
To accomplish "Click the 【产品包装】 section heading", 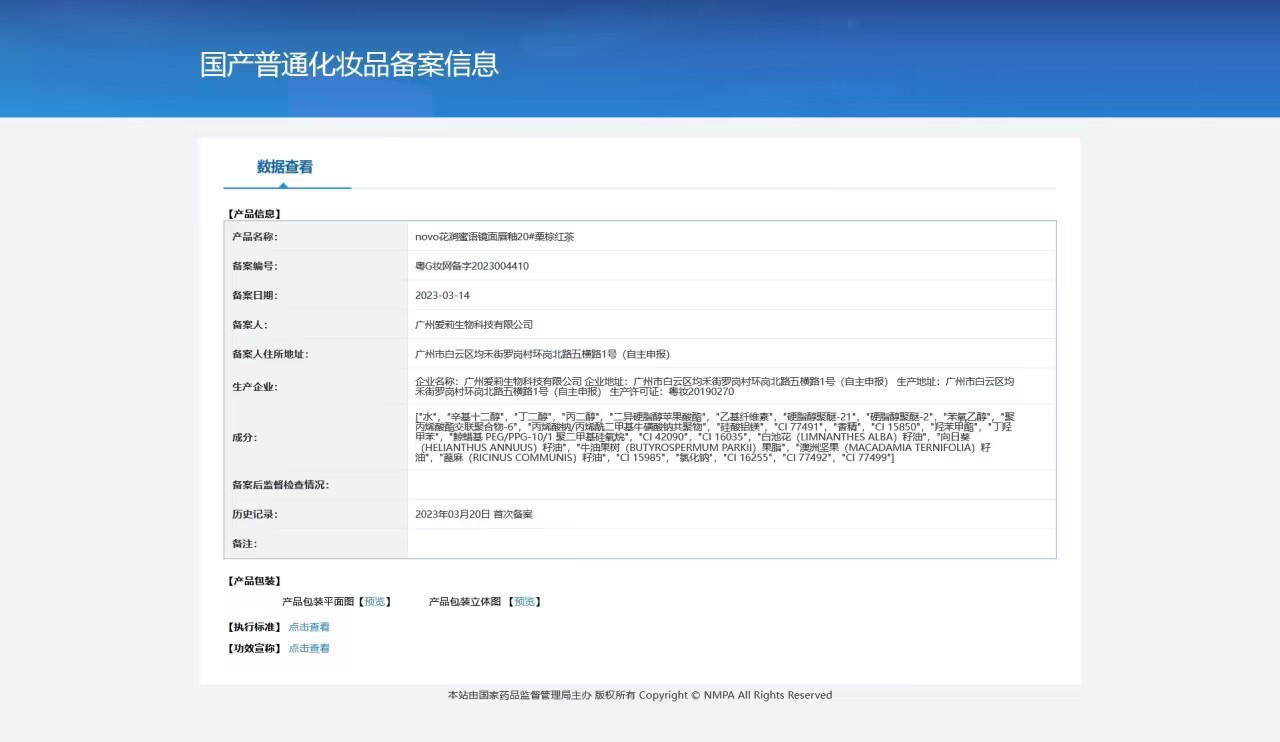I will [x=253, y=581].
